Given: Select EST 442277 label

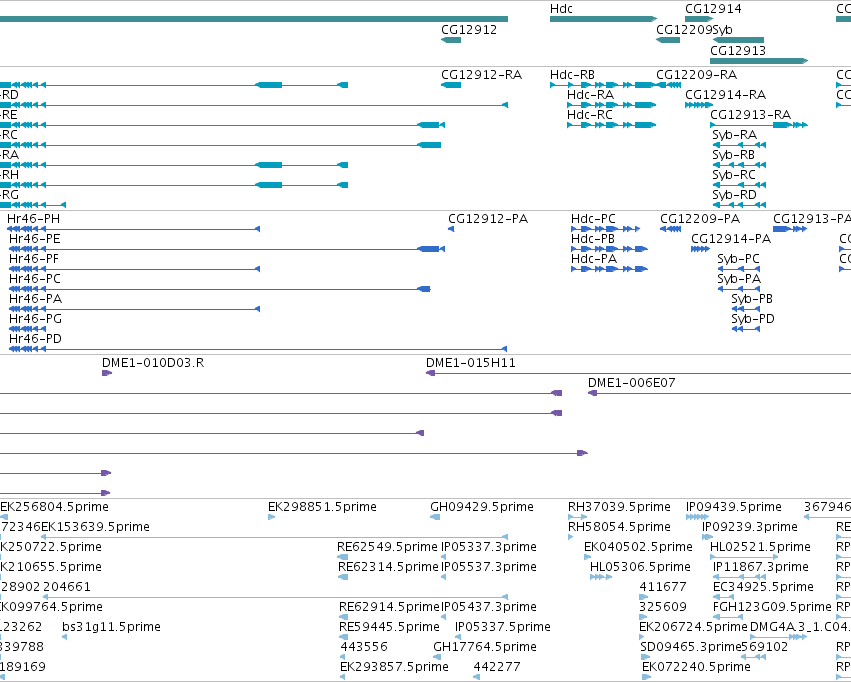Looking at the screenshot, I should (497, 667).
